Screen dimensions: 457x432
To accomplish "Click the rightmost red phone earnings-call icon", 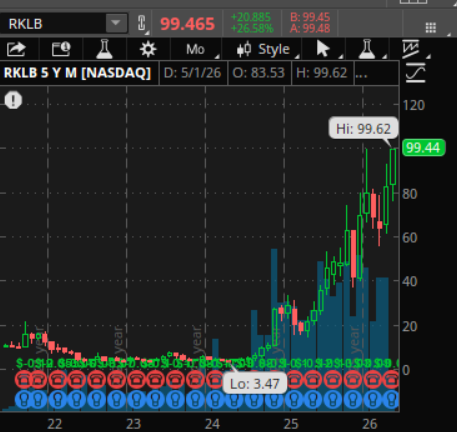I will click(391, 379).
